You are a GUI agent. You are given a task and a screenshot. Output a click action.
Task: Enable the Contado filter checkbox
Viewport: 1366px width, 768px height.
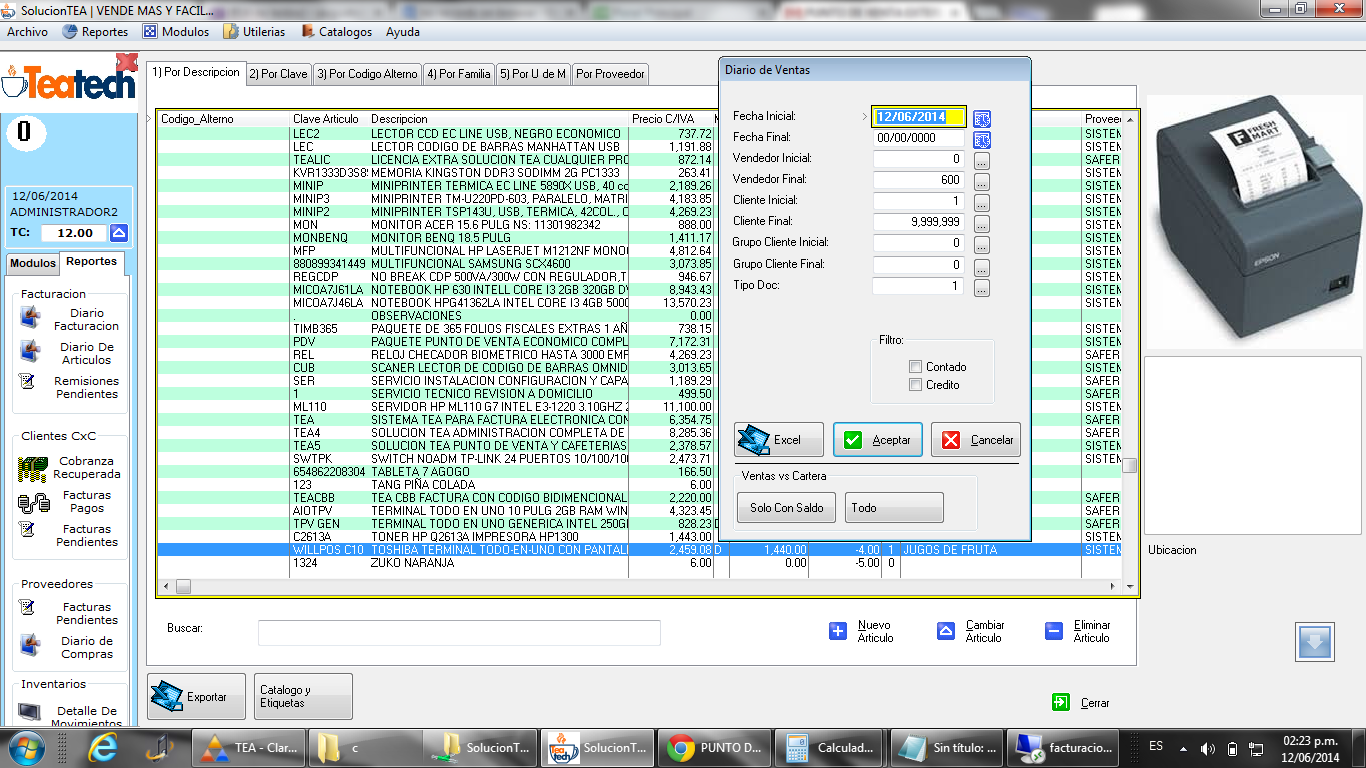point(915,366)
